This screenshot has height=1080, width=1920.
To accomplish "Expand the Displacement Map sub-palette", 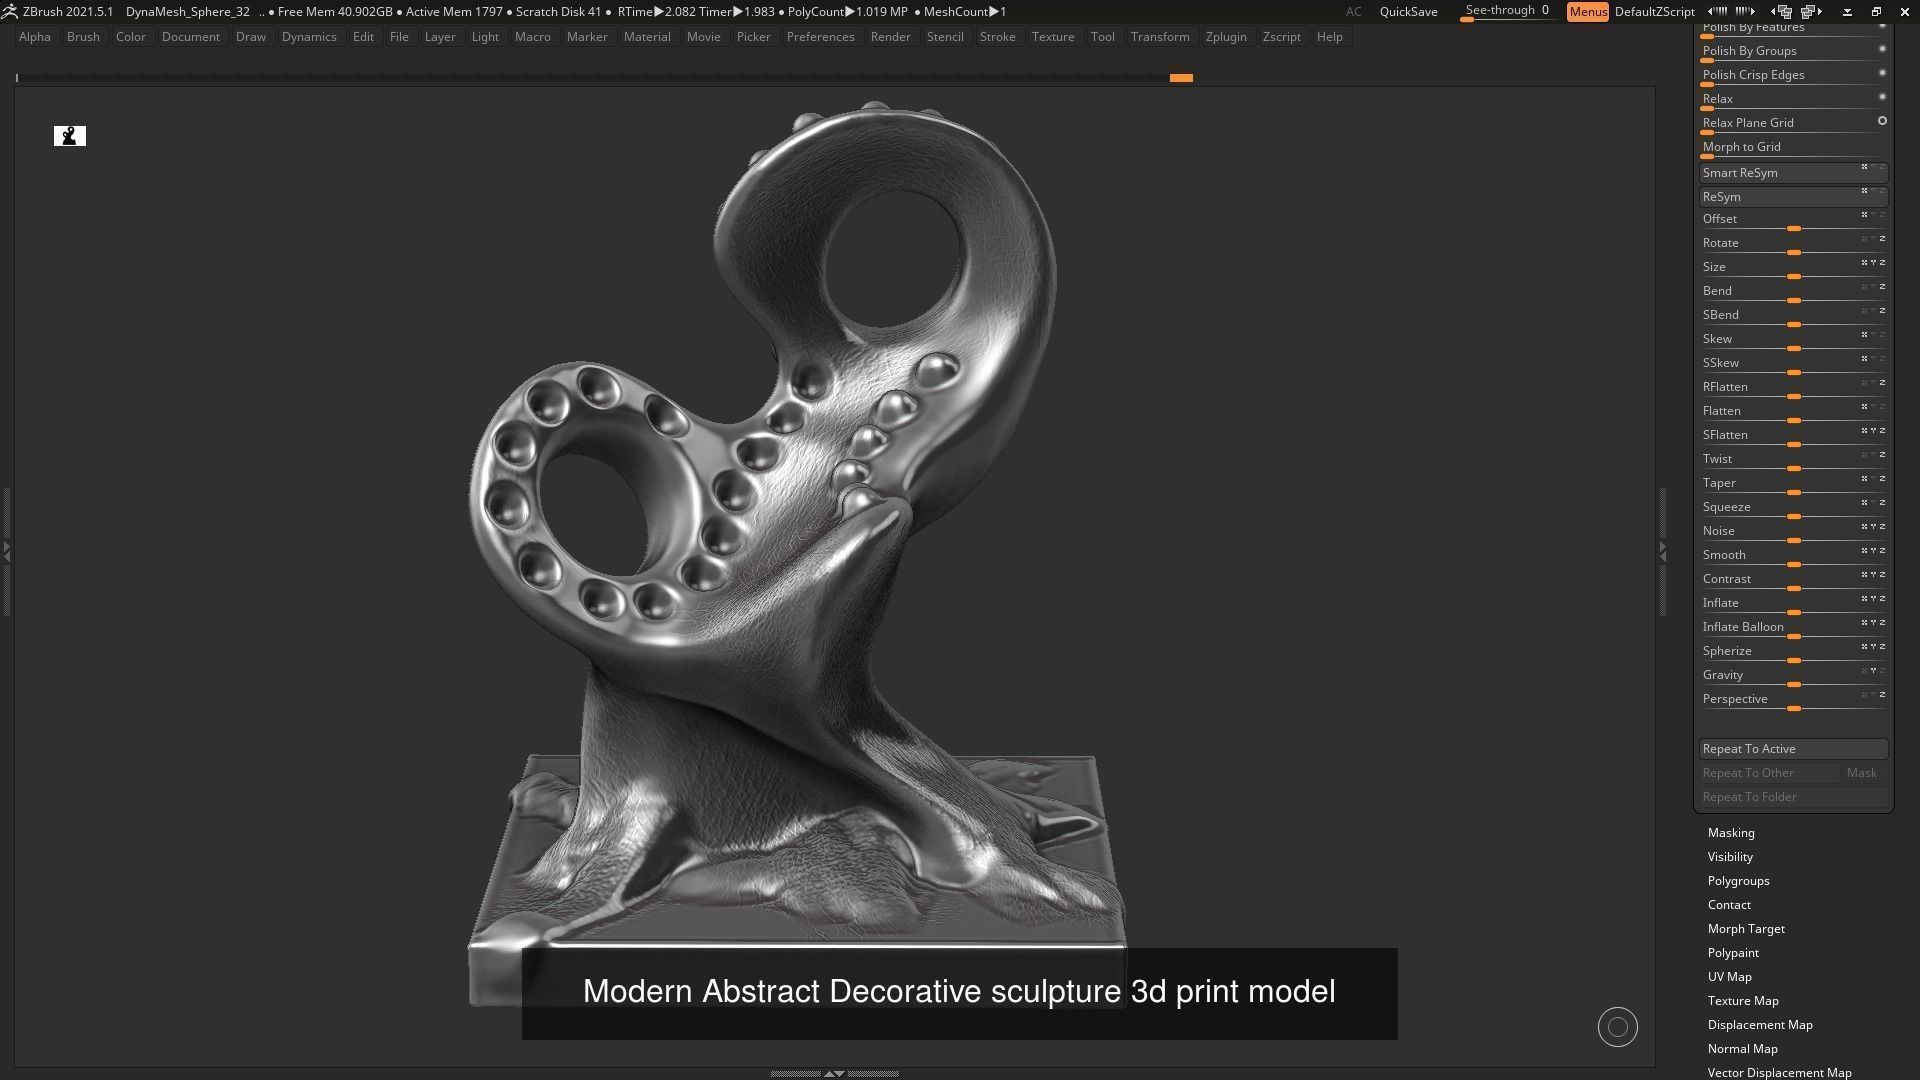I will pos(1760,1025).
